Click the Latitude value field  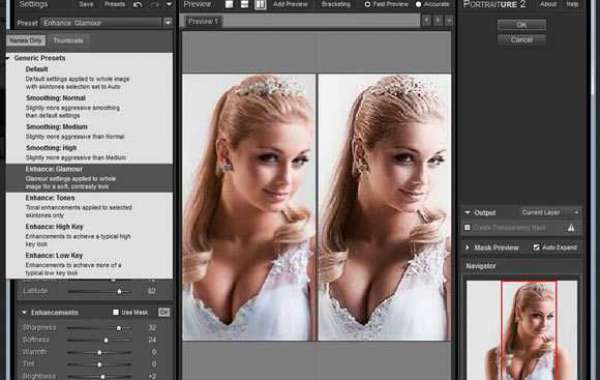pyautogui.click(x=152, y=291)
